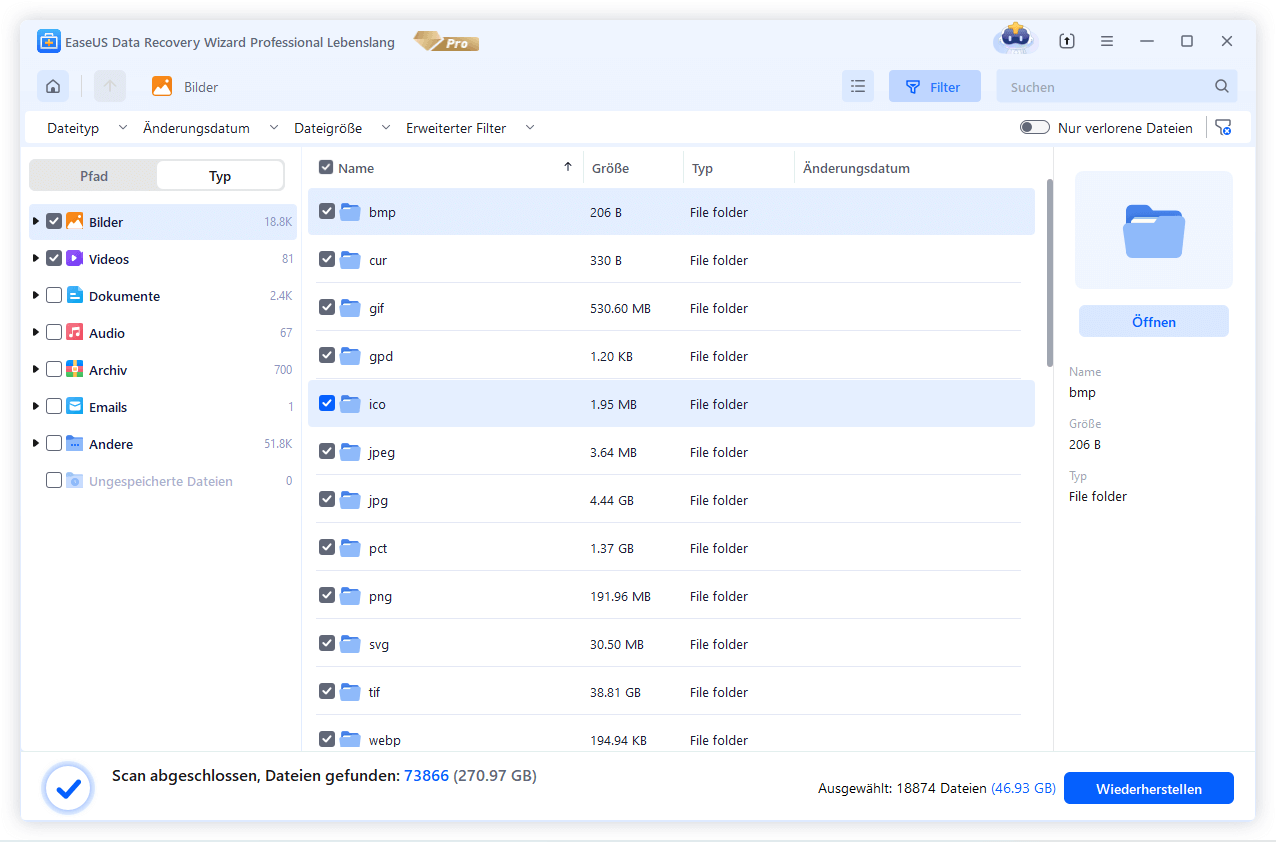Expand the Dokumente tree node arrow
Image resolution: width=1276 pixels, height=842 pixels.
tap(36, 296)
